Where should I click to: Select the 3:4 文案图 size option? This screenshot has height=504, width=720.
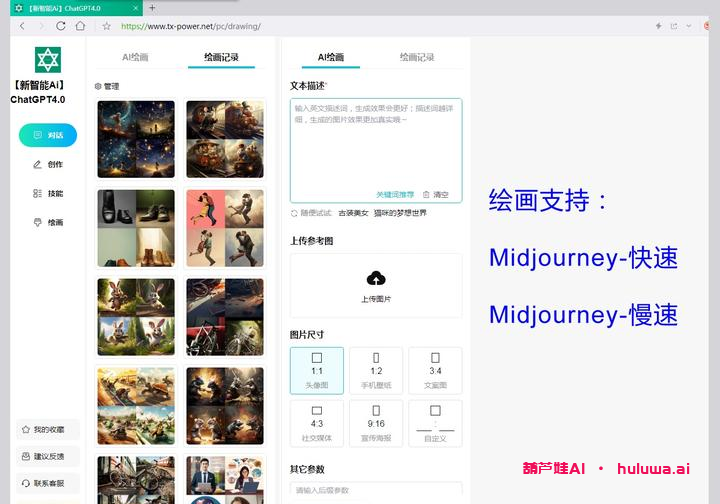click(x=435, y=371)
